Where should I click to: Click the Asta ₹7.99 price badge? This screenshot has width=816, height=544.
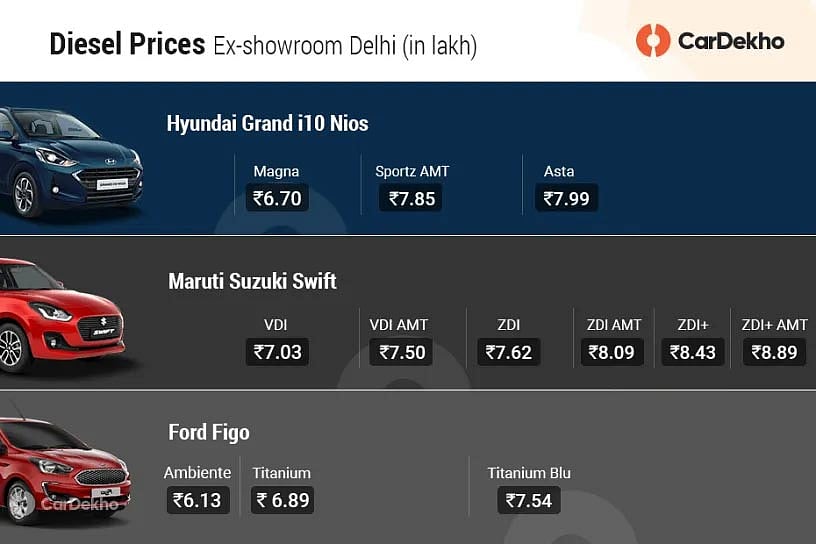click(566, 198)
